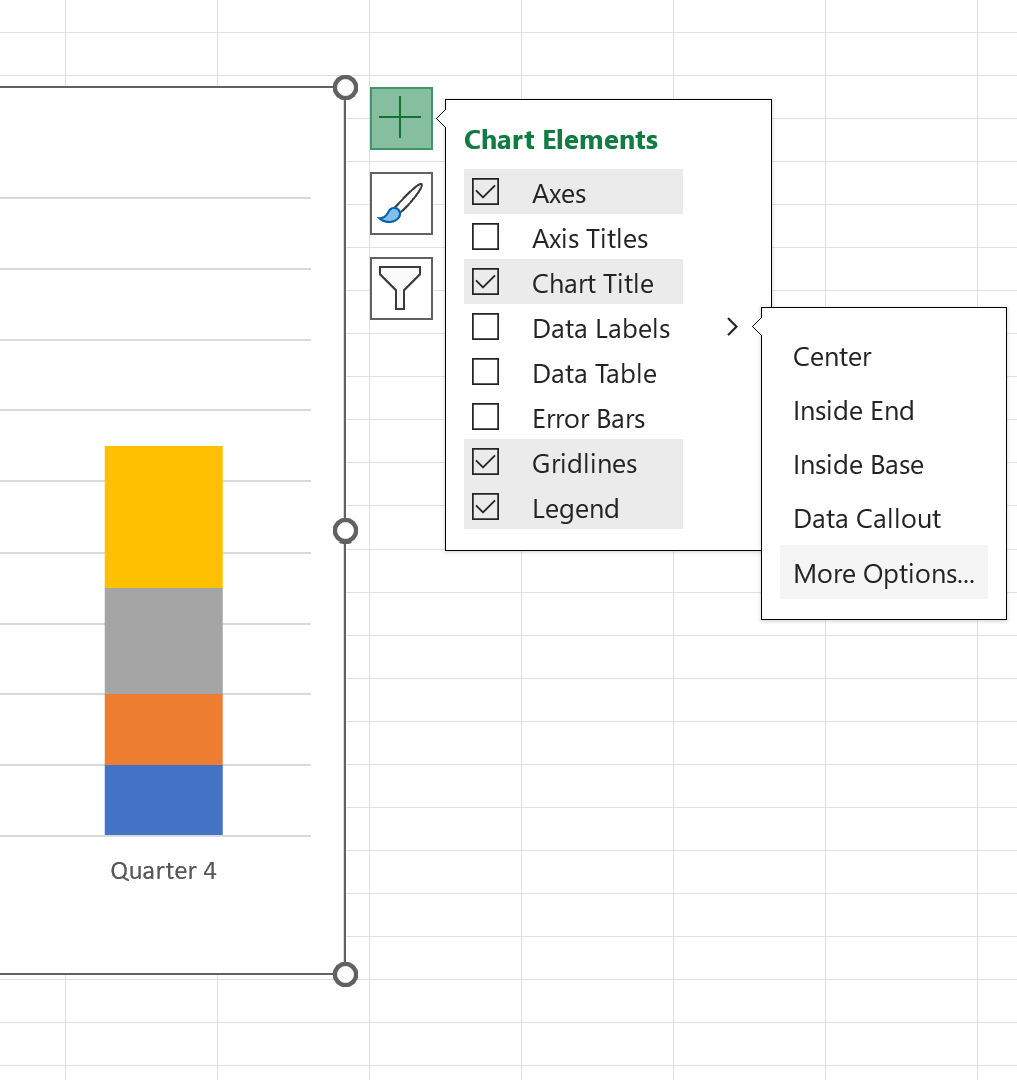This screenshot has height=1080, width=1017.
Task: Turn off the Gridlines checkbox
Action: 485,462
